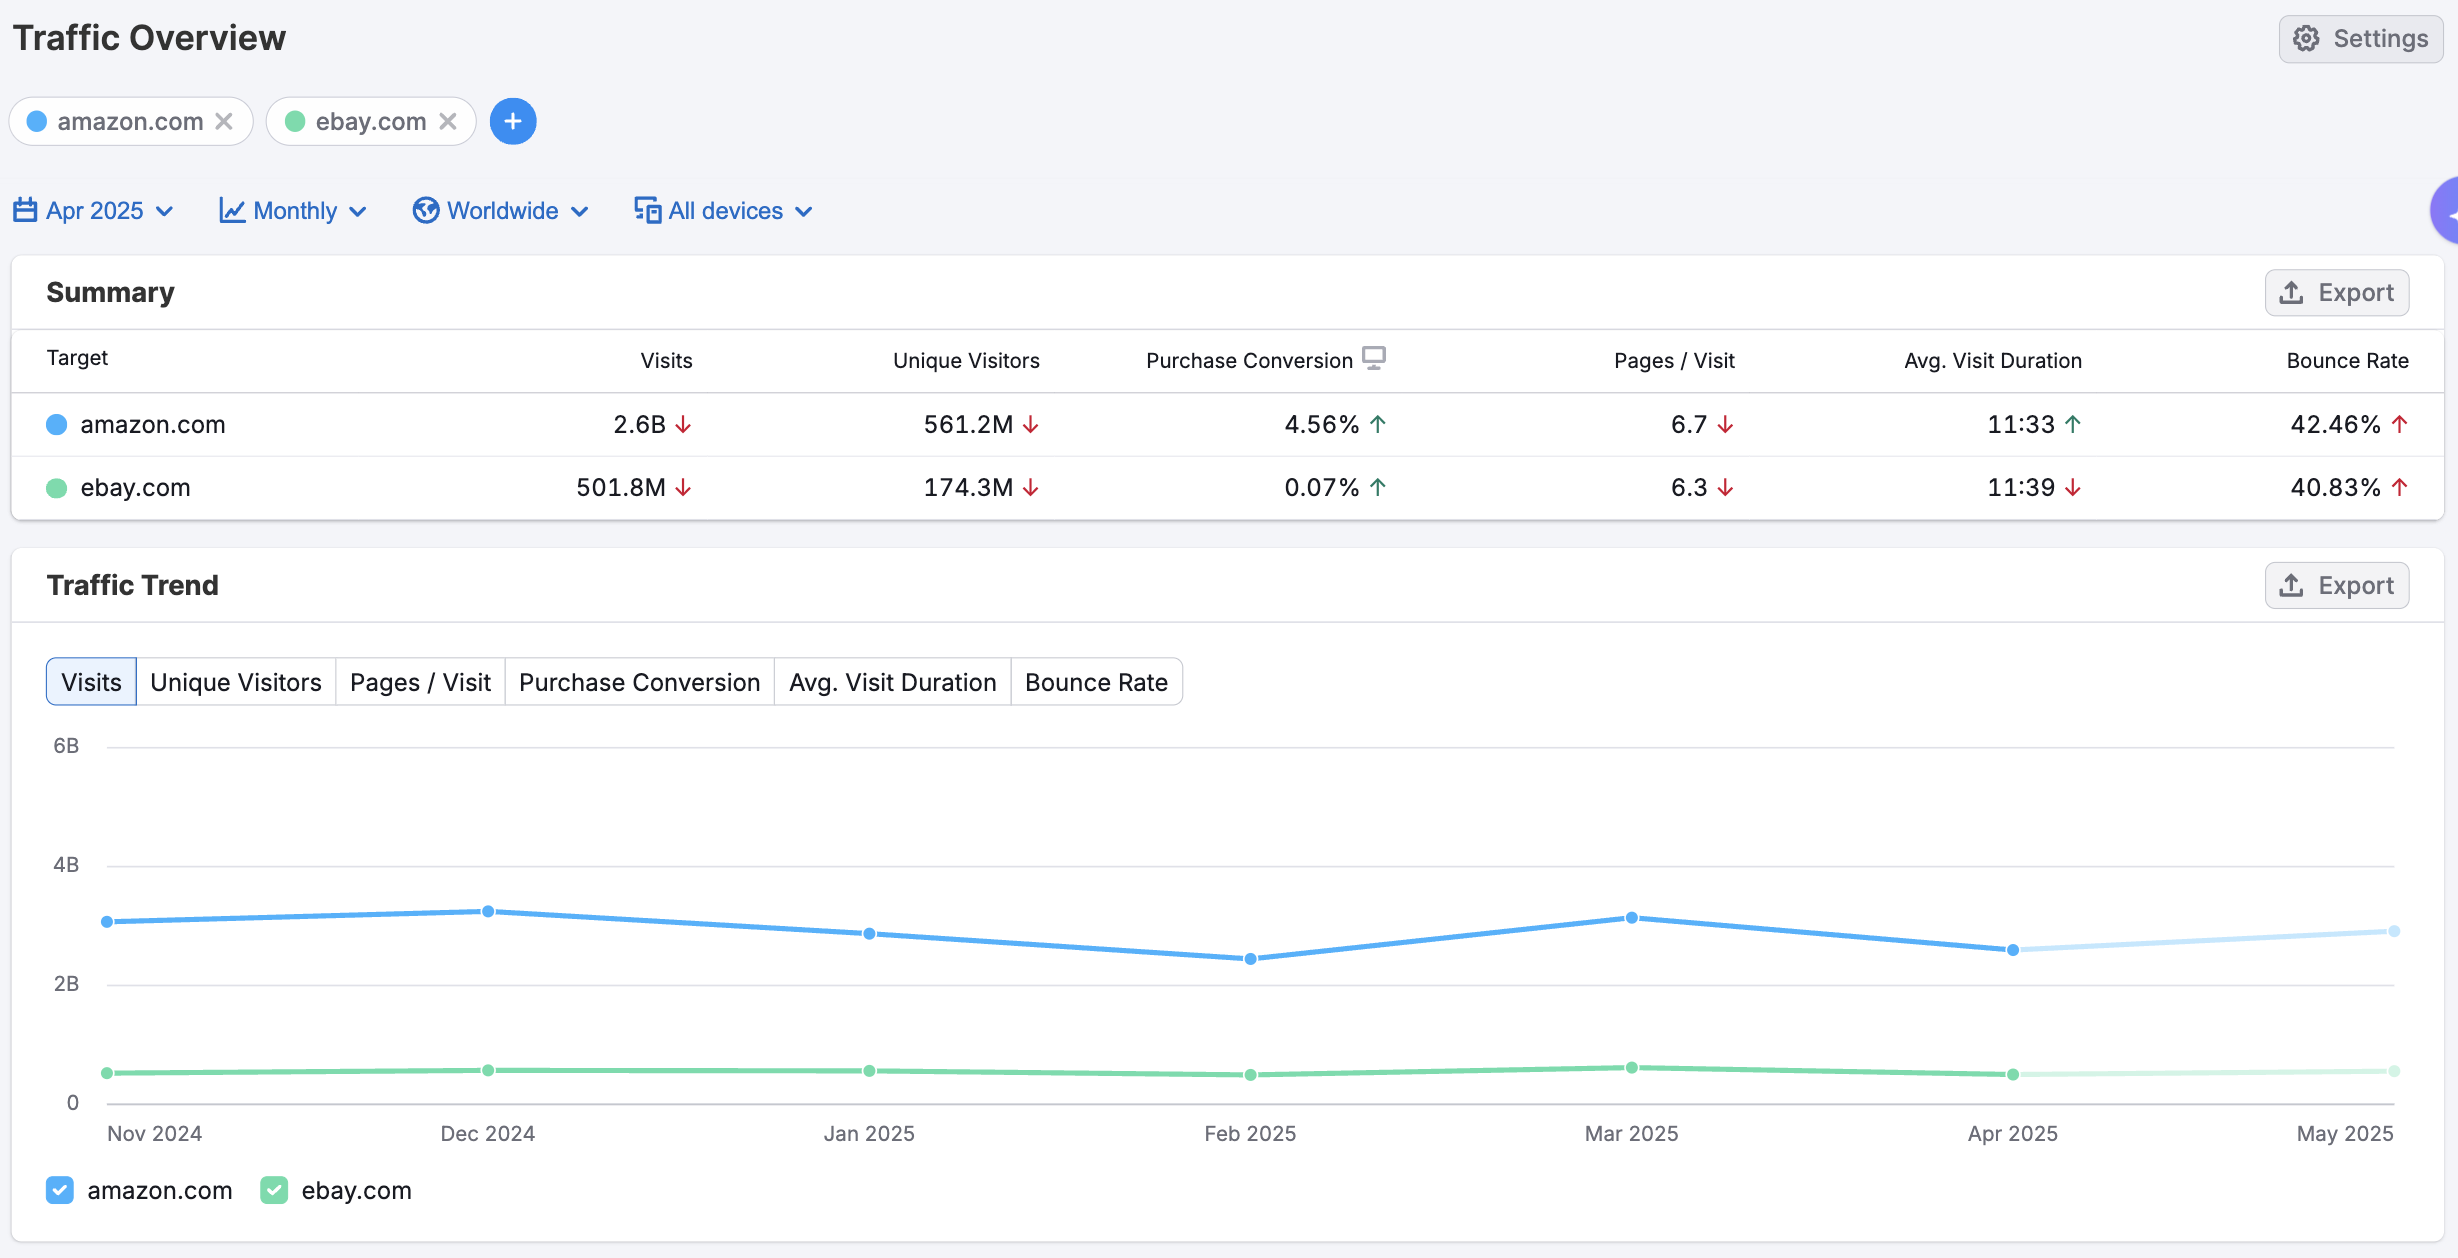Click the upload icon in Traffic Trend Export

coord(2291,585)
